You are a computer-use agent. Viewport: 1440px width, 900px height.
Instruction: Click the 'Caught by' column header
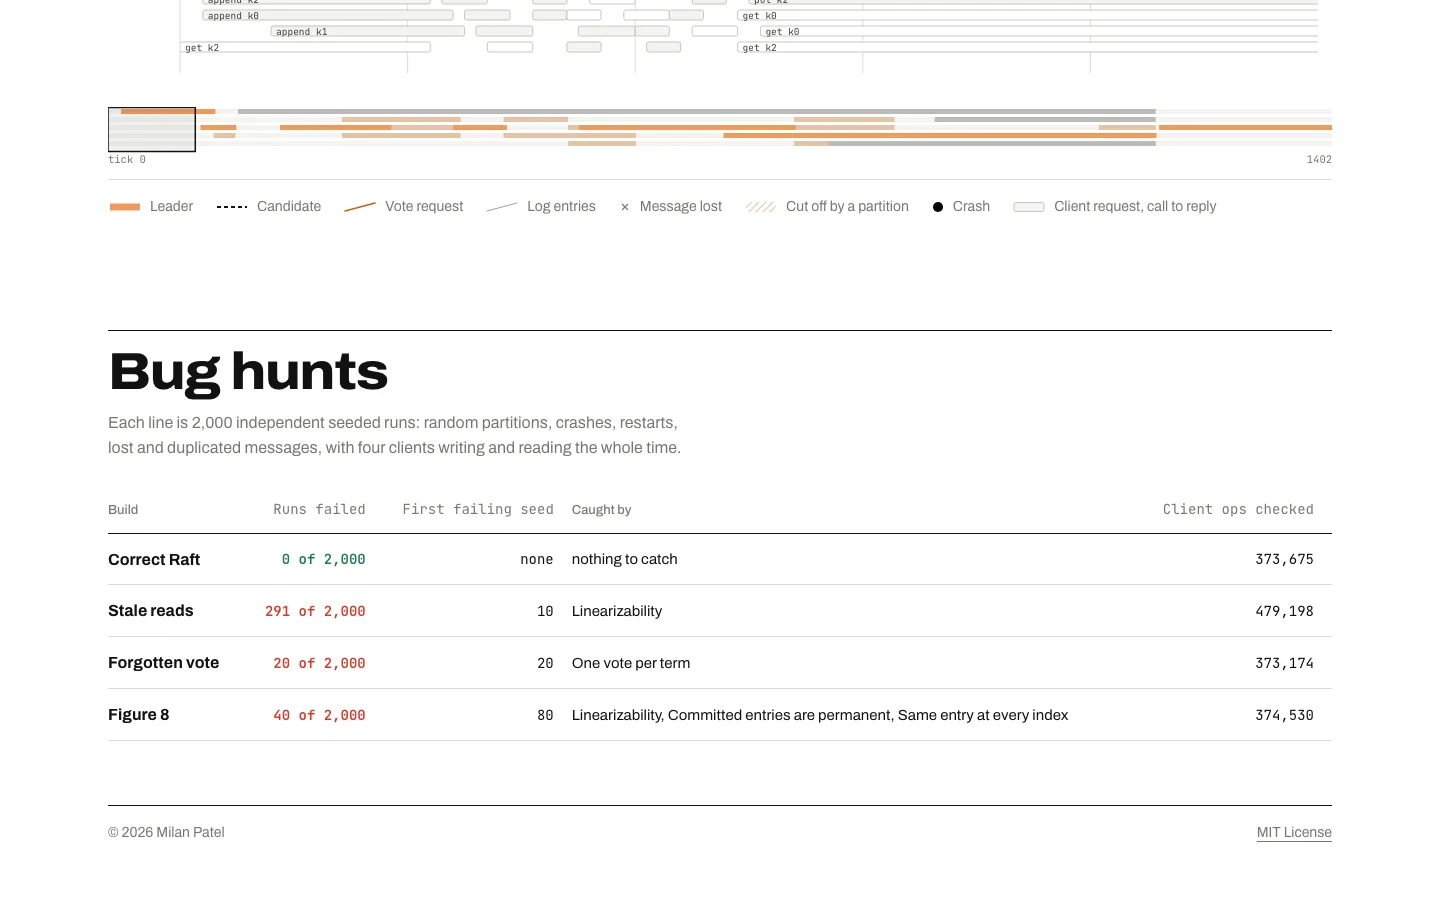pos(601,509)
